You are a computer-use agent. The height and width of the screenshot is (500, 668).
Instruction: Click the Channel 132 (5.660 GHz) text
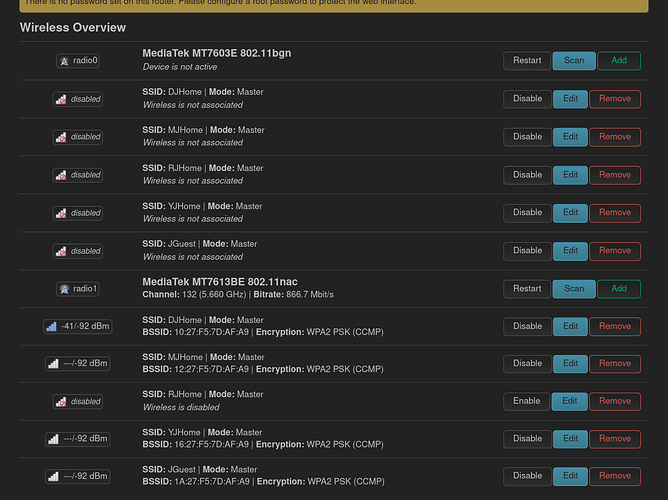[194, 295]
